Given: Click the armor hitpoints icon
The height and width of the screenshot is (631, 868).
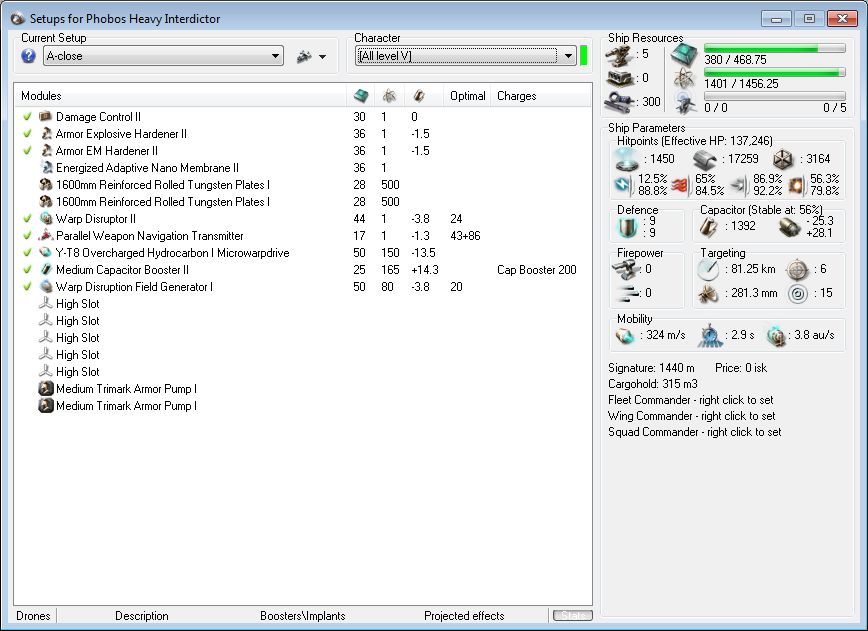Looking at the screenshot, I should pyautogui.click(x=705, y=159).
